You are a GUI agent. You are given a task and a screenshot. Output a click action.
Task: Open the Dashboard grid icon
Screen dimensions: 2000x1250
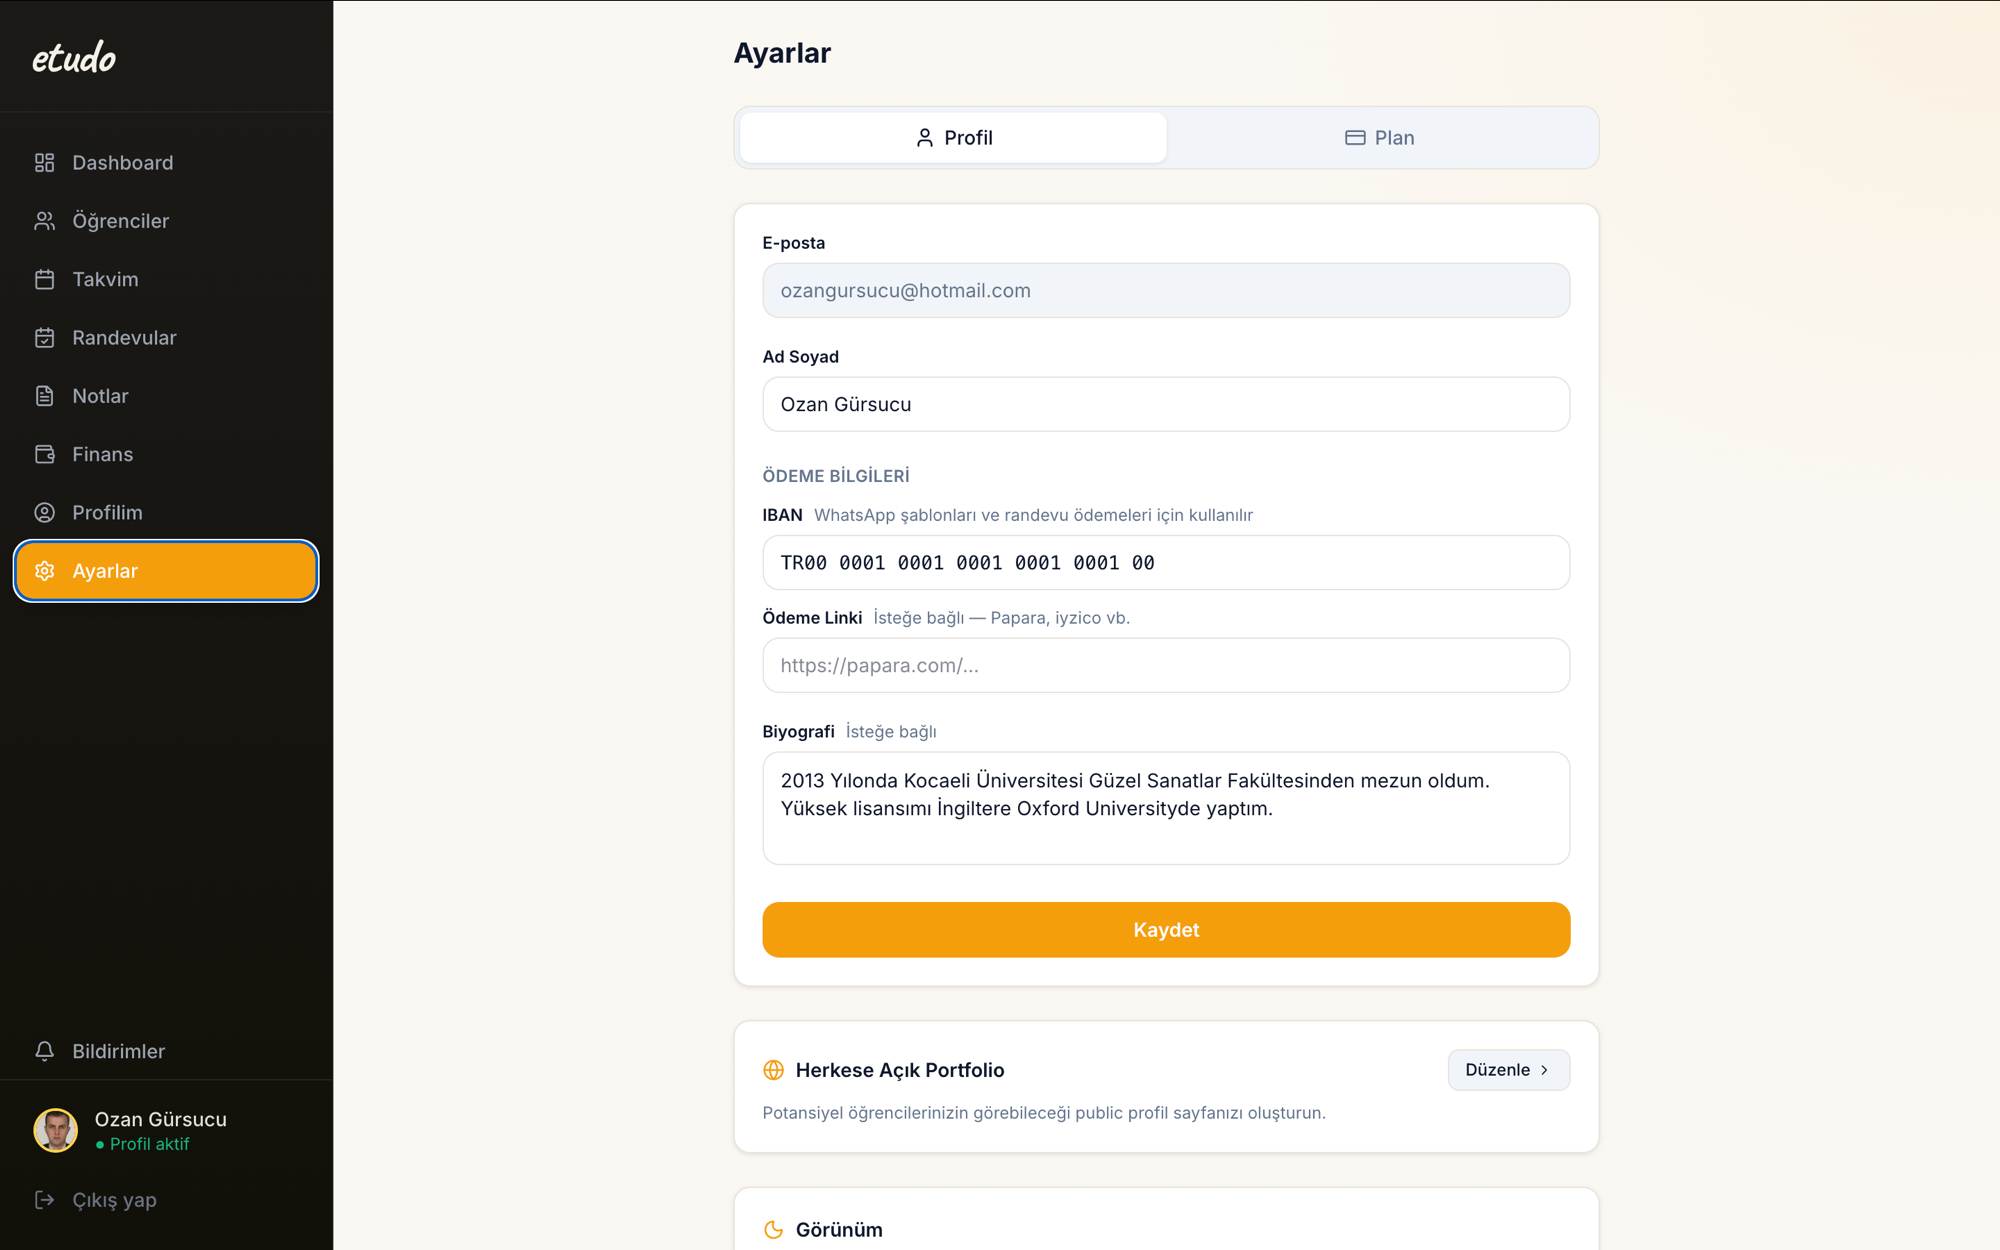click(44, 162)
